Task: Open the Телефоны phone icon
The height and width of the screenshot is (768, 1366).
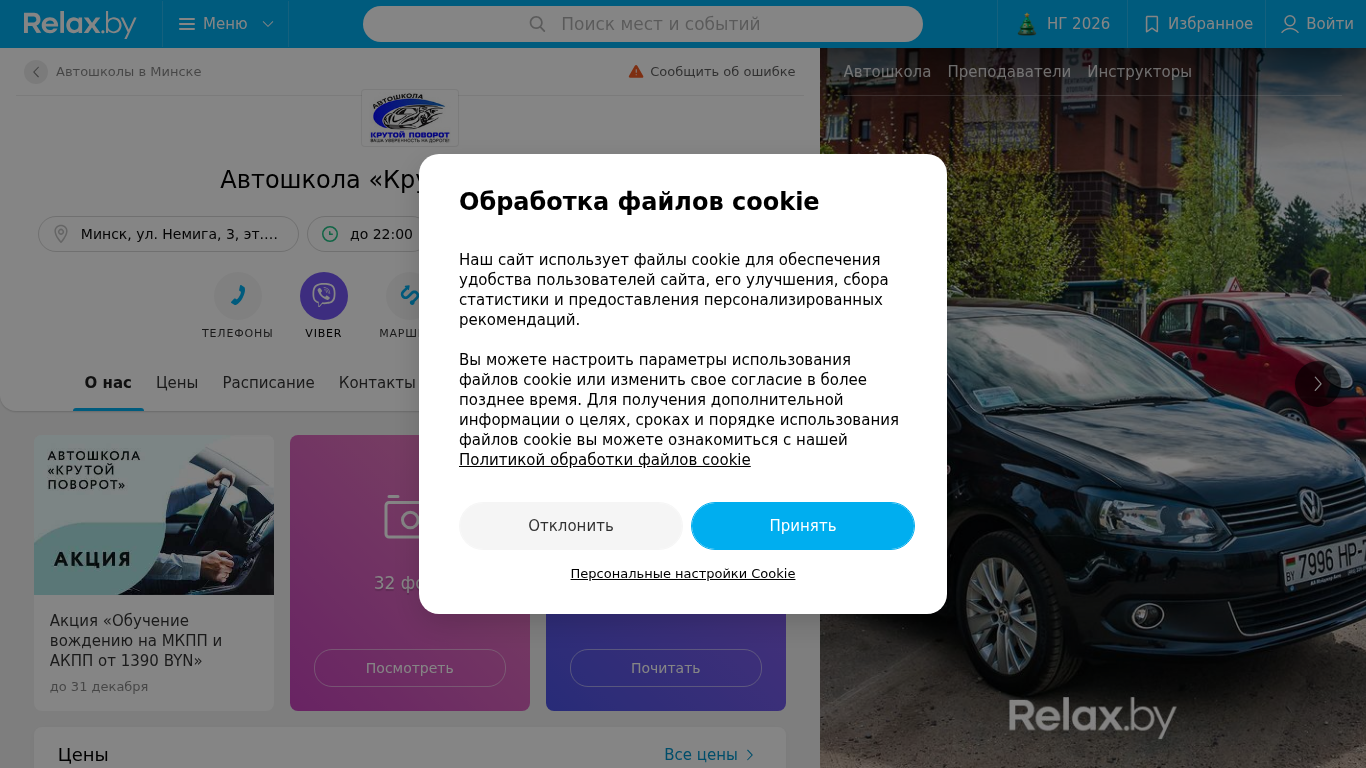Action: coord(238,296)
